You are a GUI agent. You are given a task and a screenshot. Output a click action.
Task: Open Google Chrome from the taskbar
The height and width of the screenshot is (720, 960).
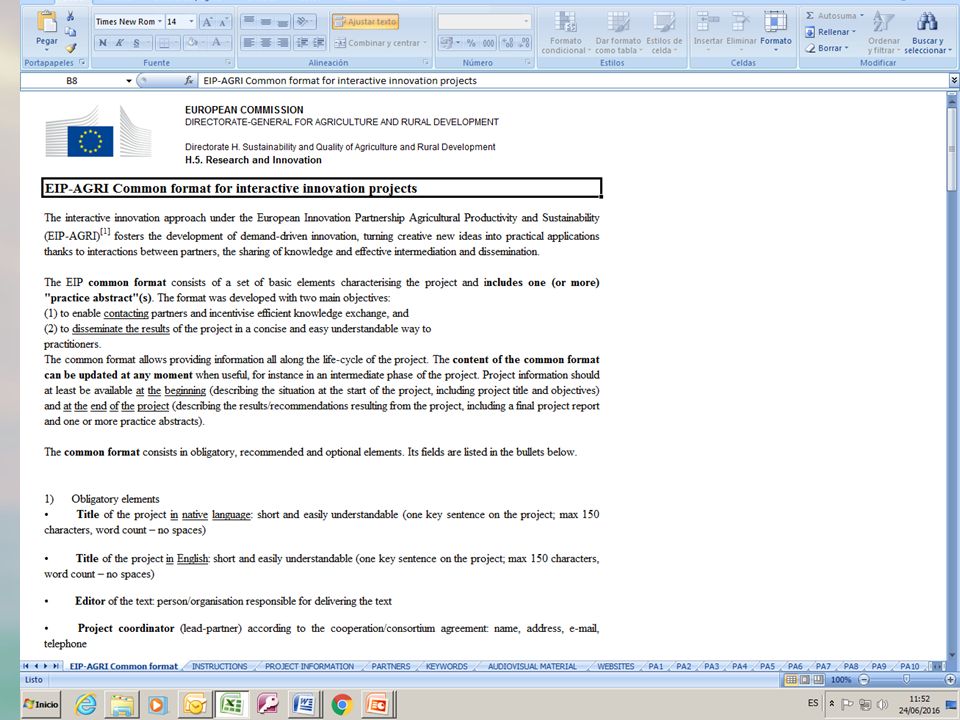click(x=342, y=705)
